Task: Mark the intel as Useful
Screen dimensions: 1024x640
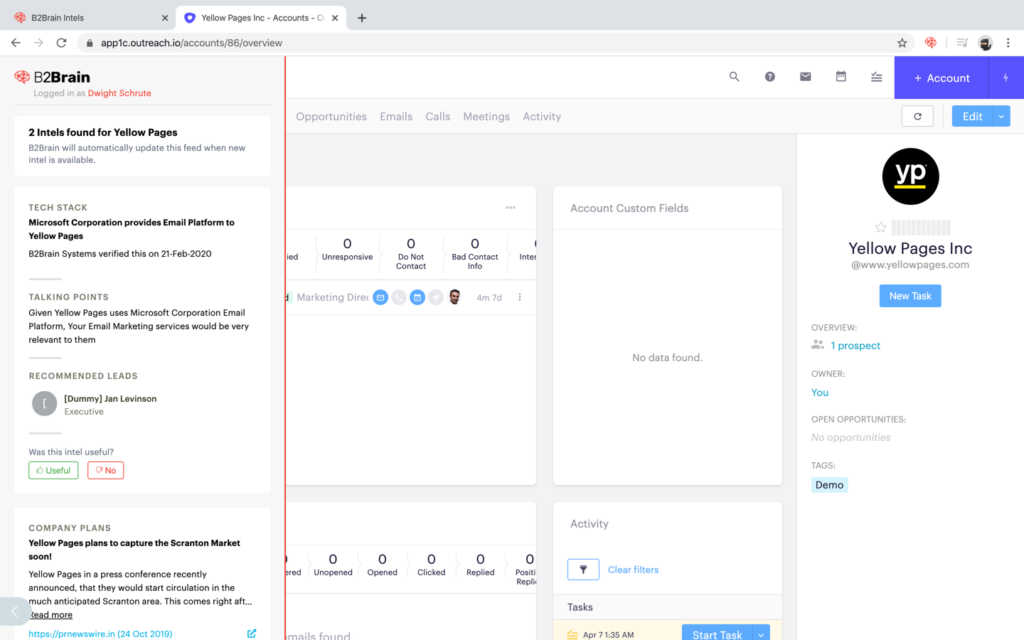Action: tap(53, 470)
